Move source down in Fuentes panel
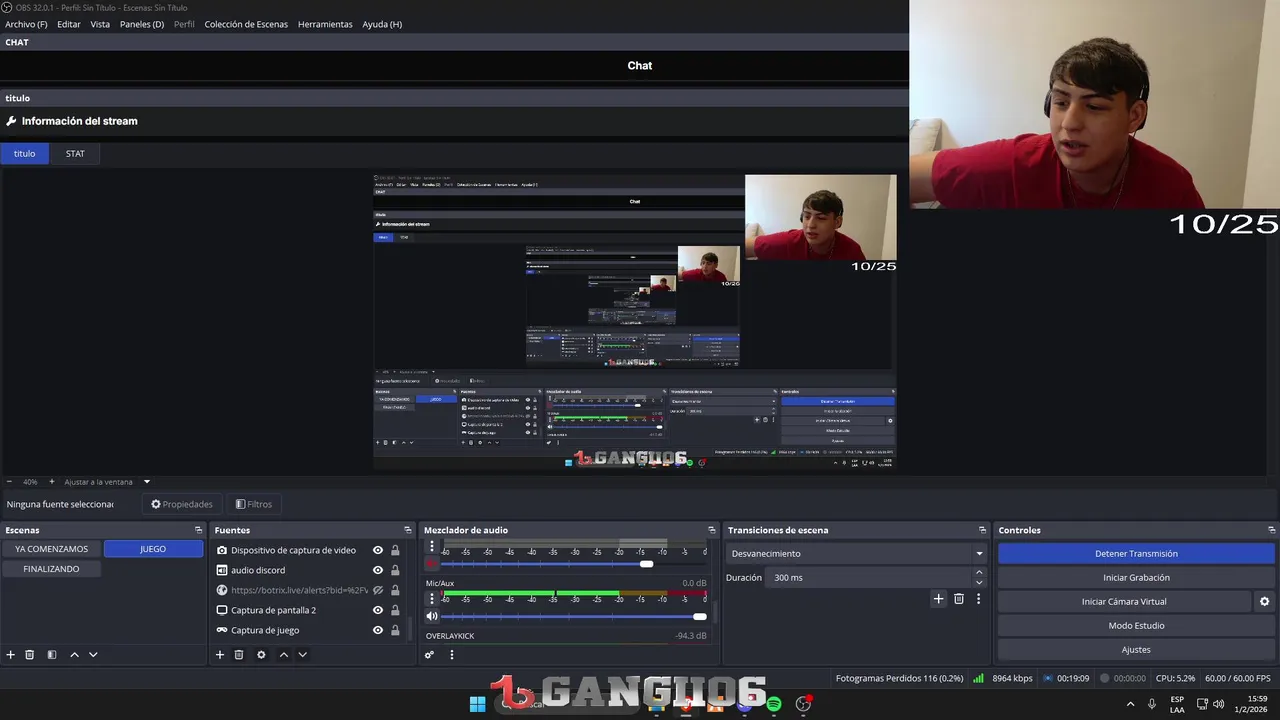 click(x=302, y=655)
